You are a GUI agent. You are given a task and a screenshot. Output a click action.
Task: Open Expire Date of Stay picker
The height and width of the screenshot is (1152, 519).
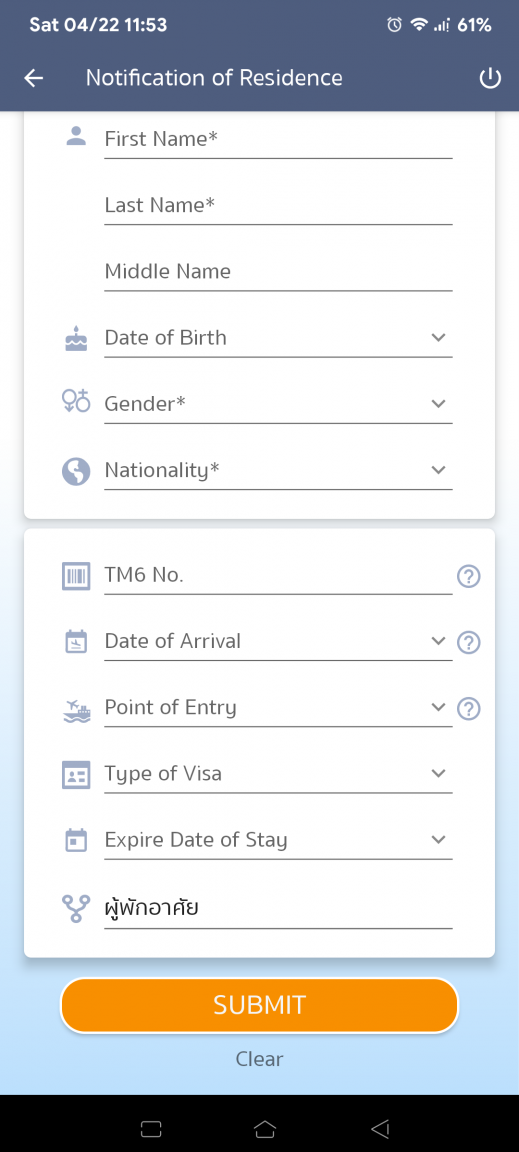pyautogui.click(x=278, y=840)
